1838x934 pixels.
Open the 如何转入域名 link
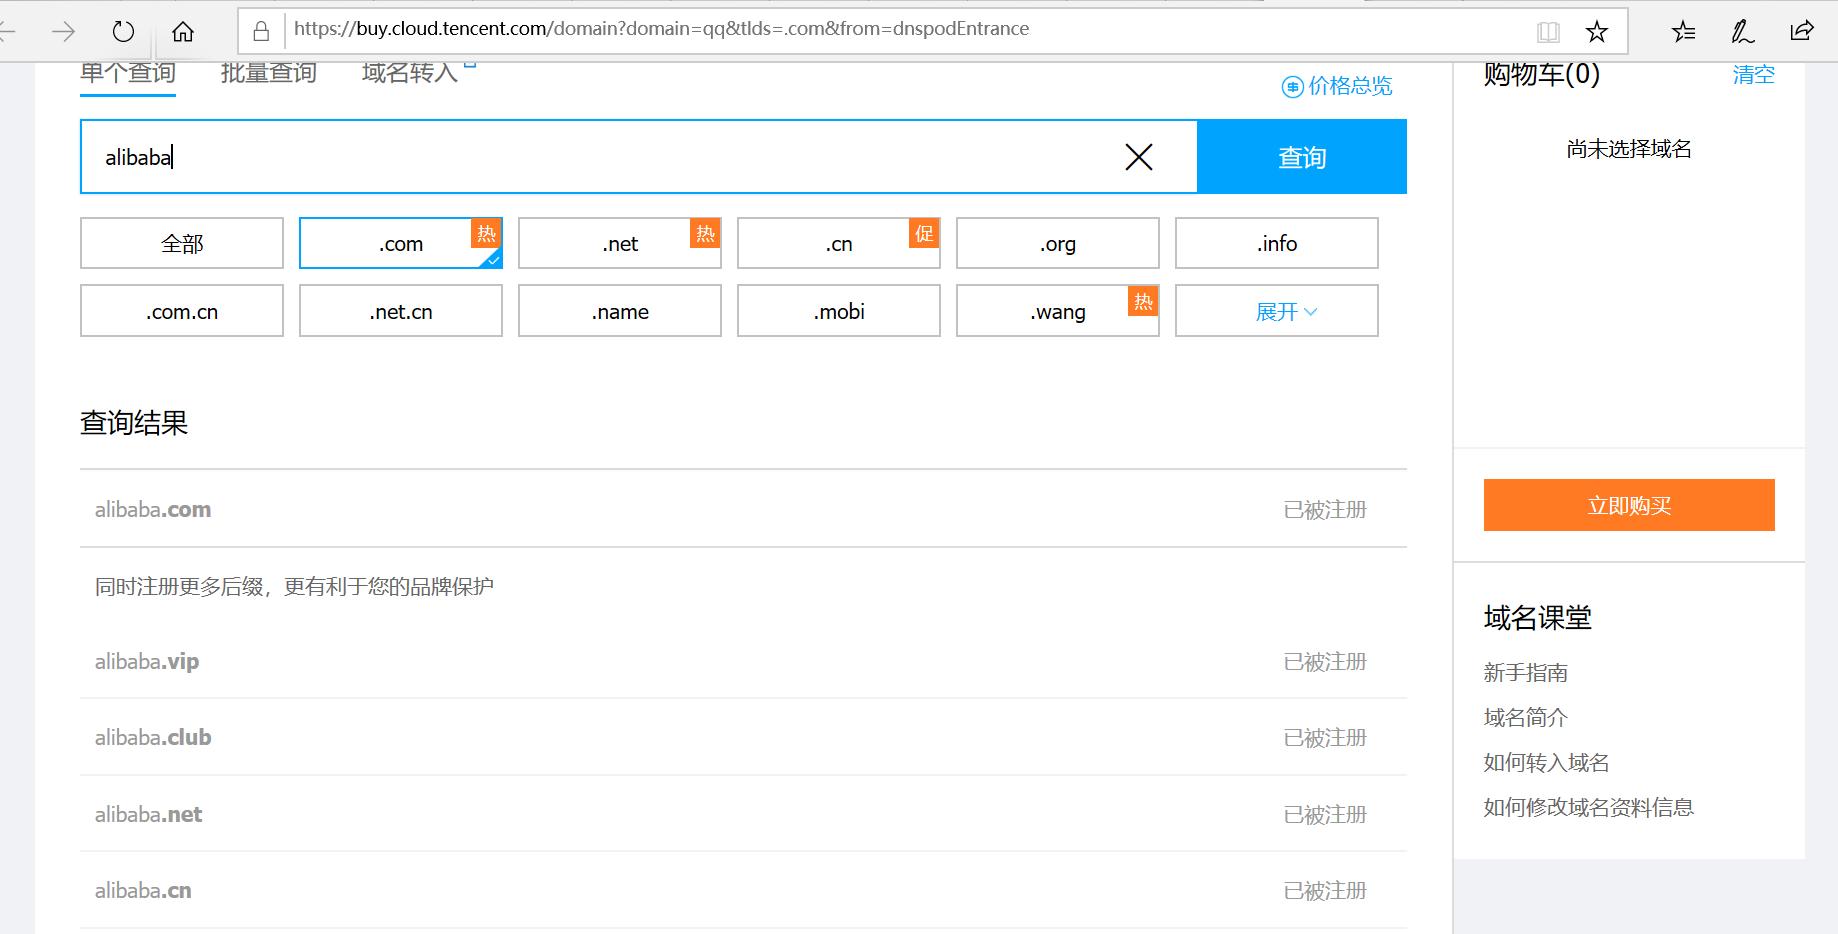point(1547,762)
